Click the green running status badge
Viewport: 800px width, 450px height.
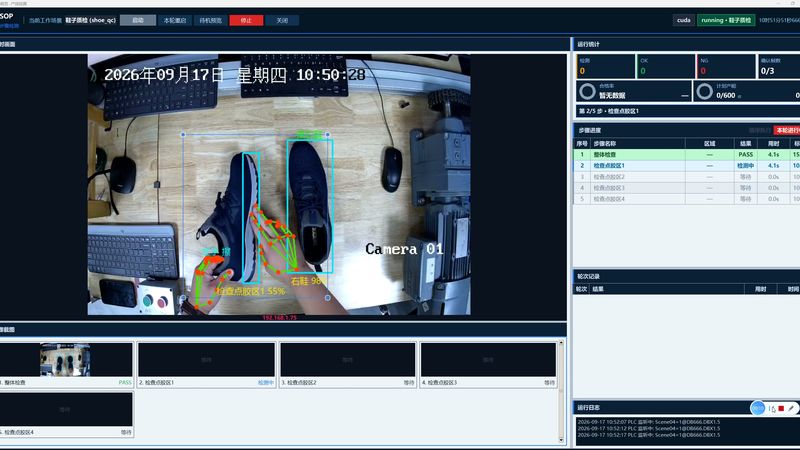tap(726, 20)
